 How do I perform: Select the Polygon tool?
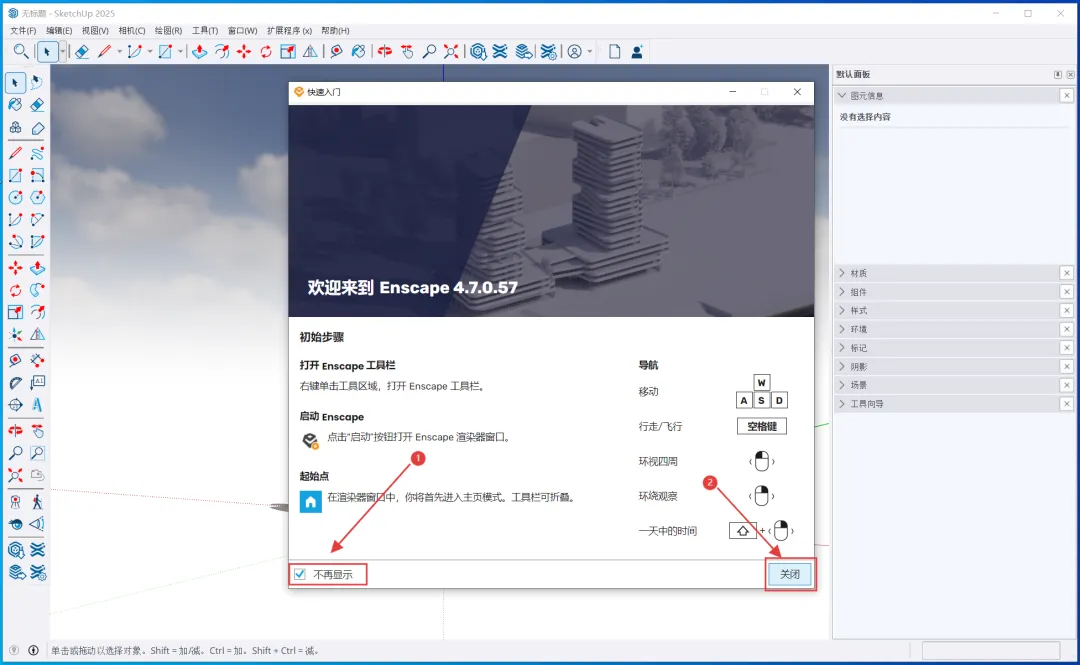pyautogui.click(x=37, y=198)
